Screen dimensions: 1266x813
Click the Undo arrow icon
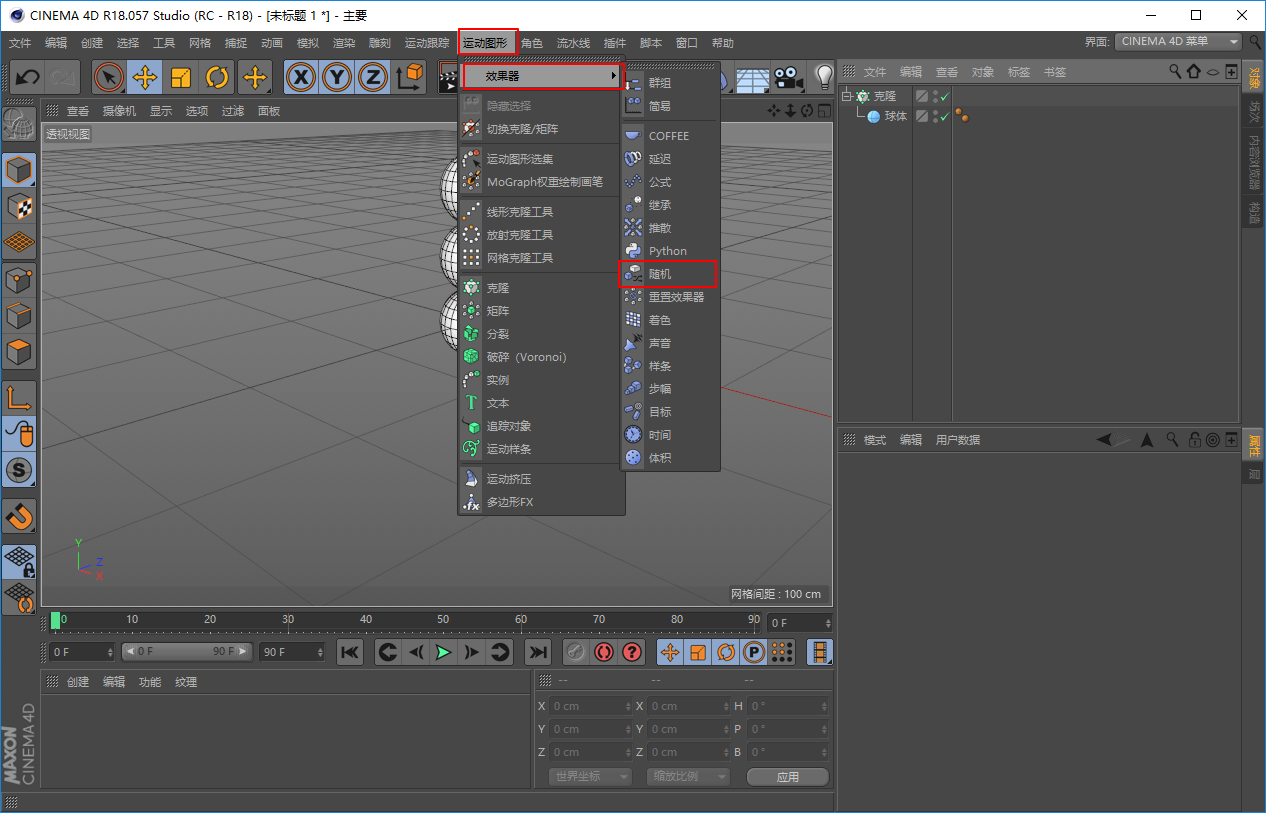click(x=28, y=77)
